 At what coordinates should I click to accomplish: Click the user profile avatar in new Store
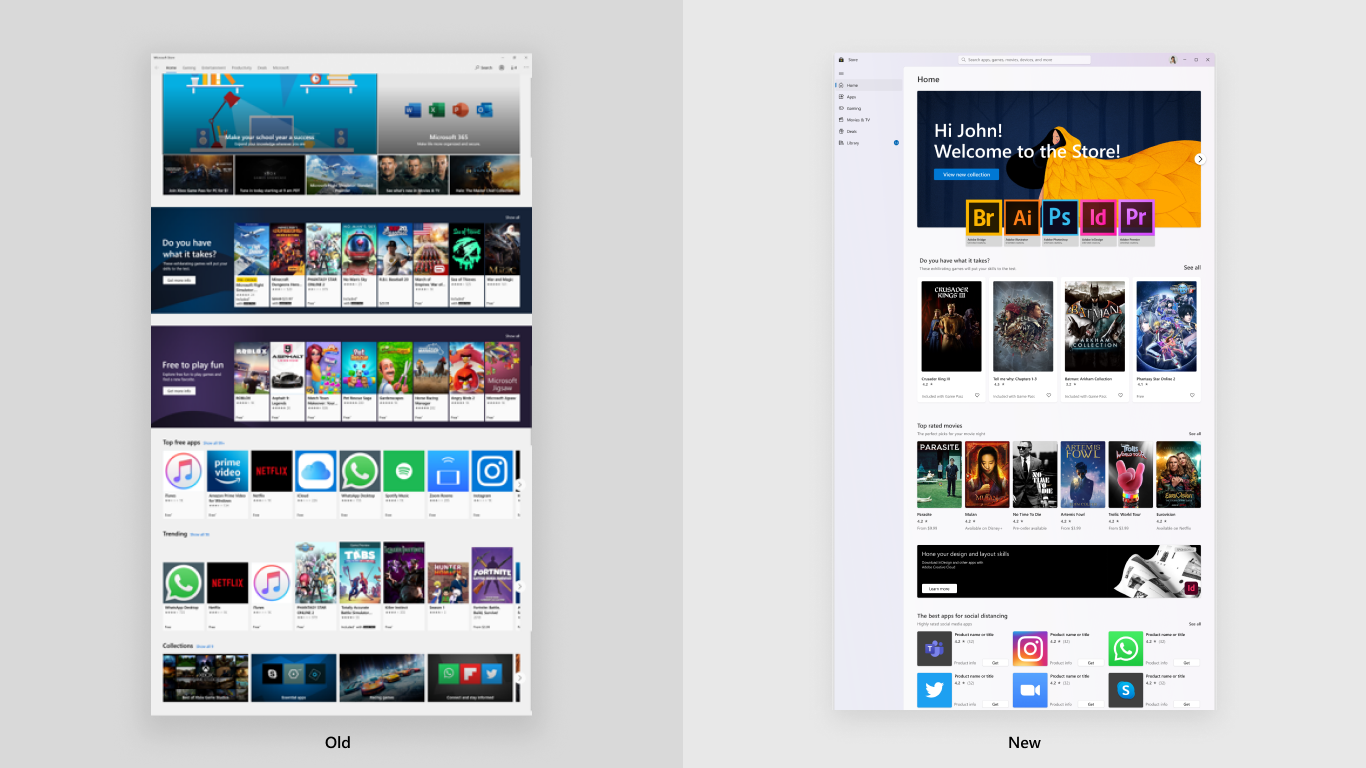pos(1173,60)
